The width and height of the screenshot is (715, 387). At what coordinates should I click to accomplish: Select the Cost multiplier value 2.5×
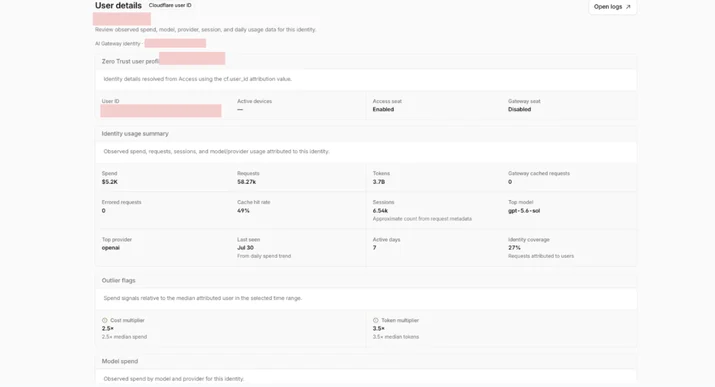(x=108, y=329)
